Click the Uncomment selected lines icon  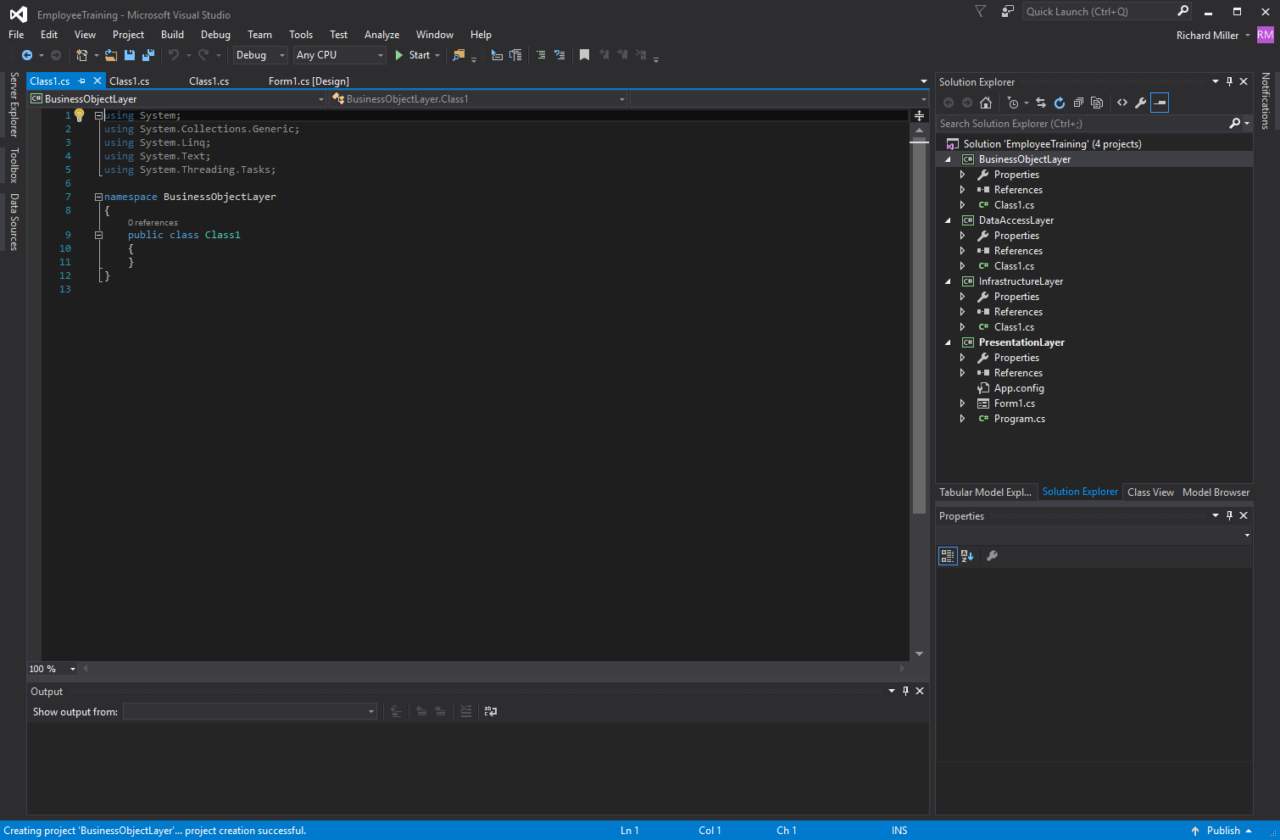pyautogui.click(x=559, y=55)
